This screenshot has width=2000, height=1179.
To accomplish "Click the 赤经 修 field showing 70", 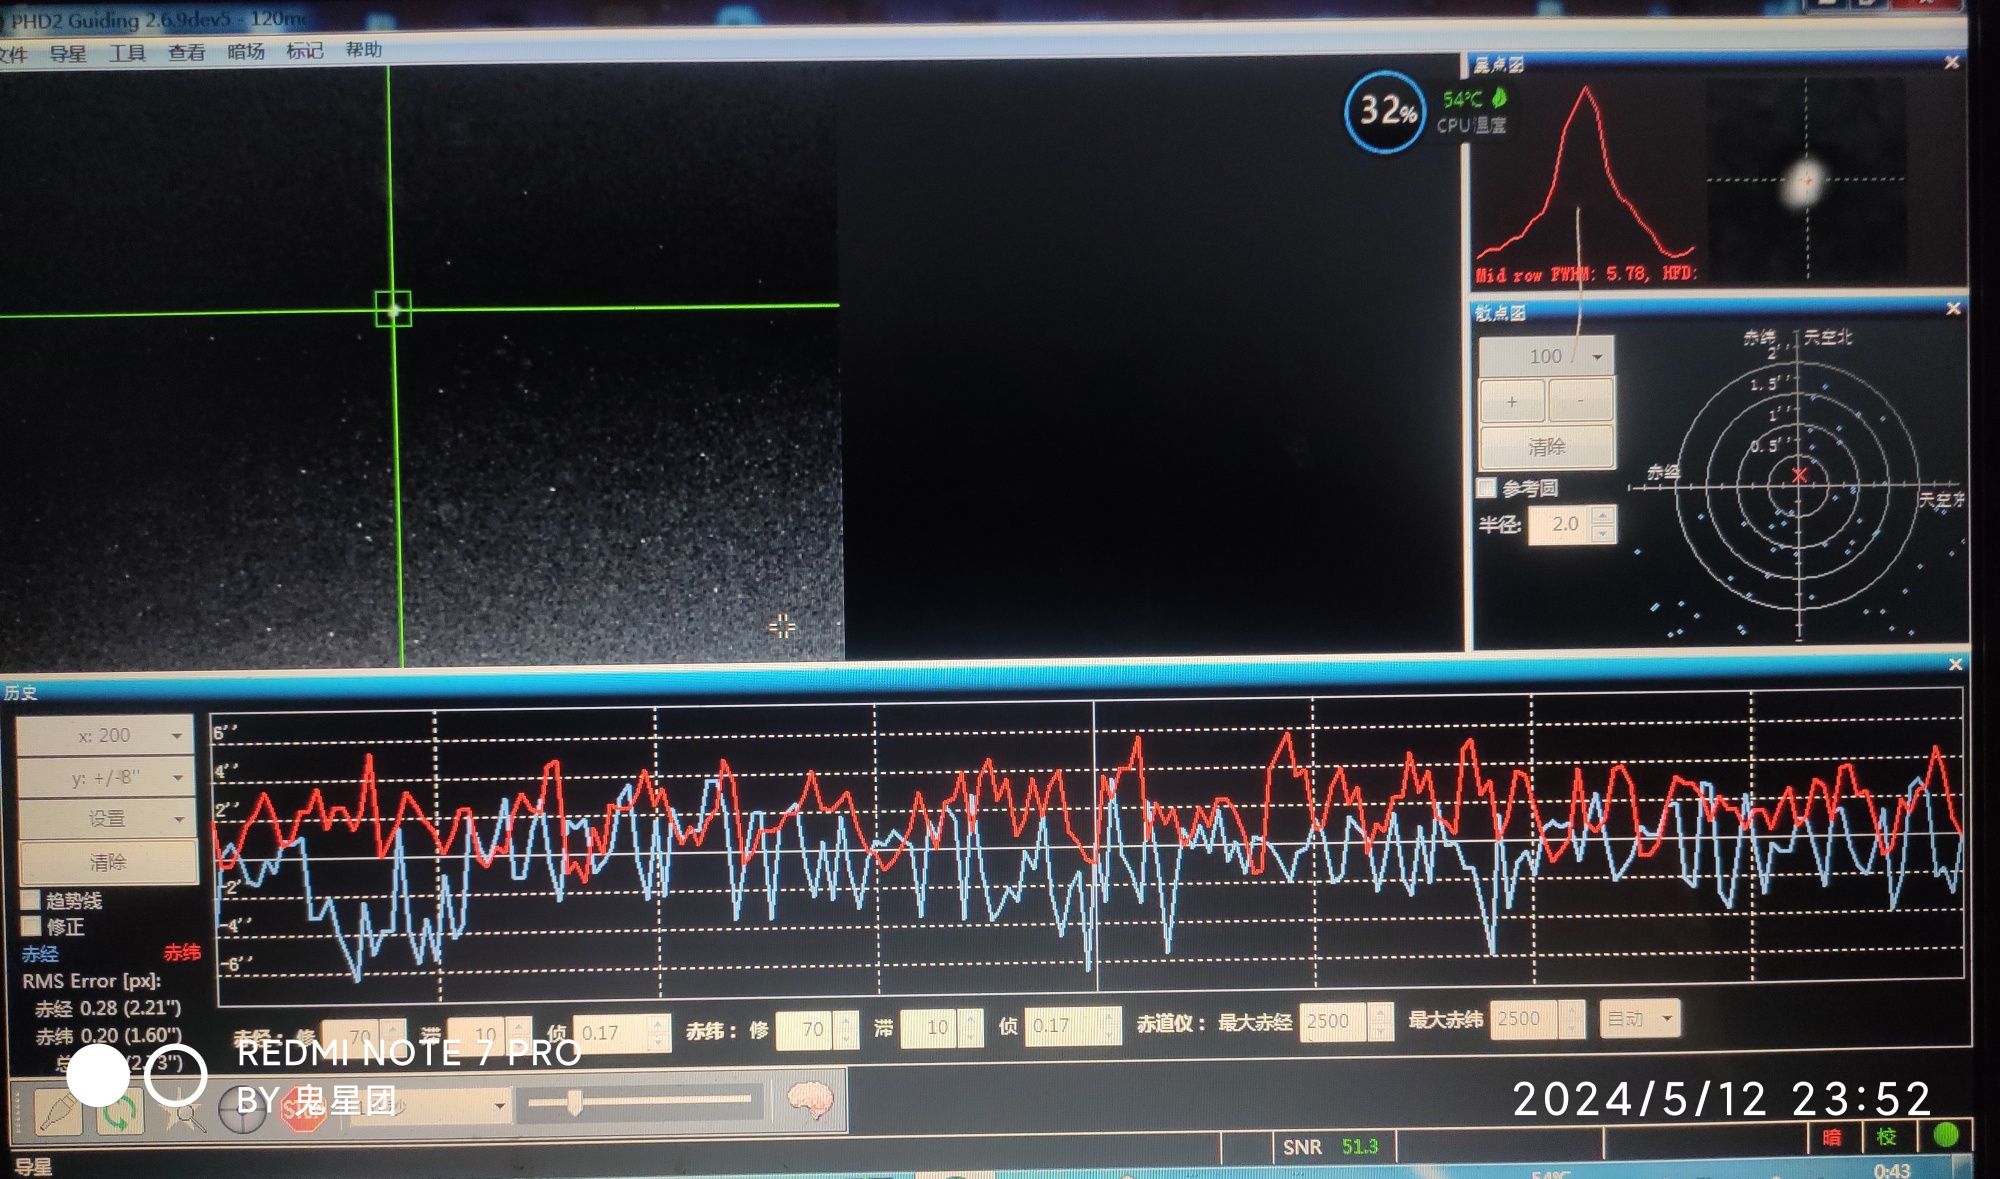I will (x=352, y=1036).
